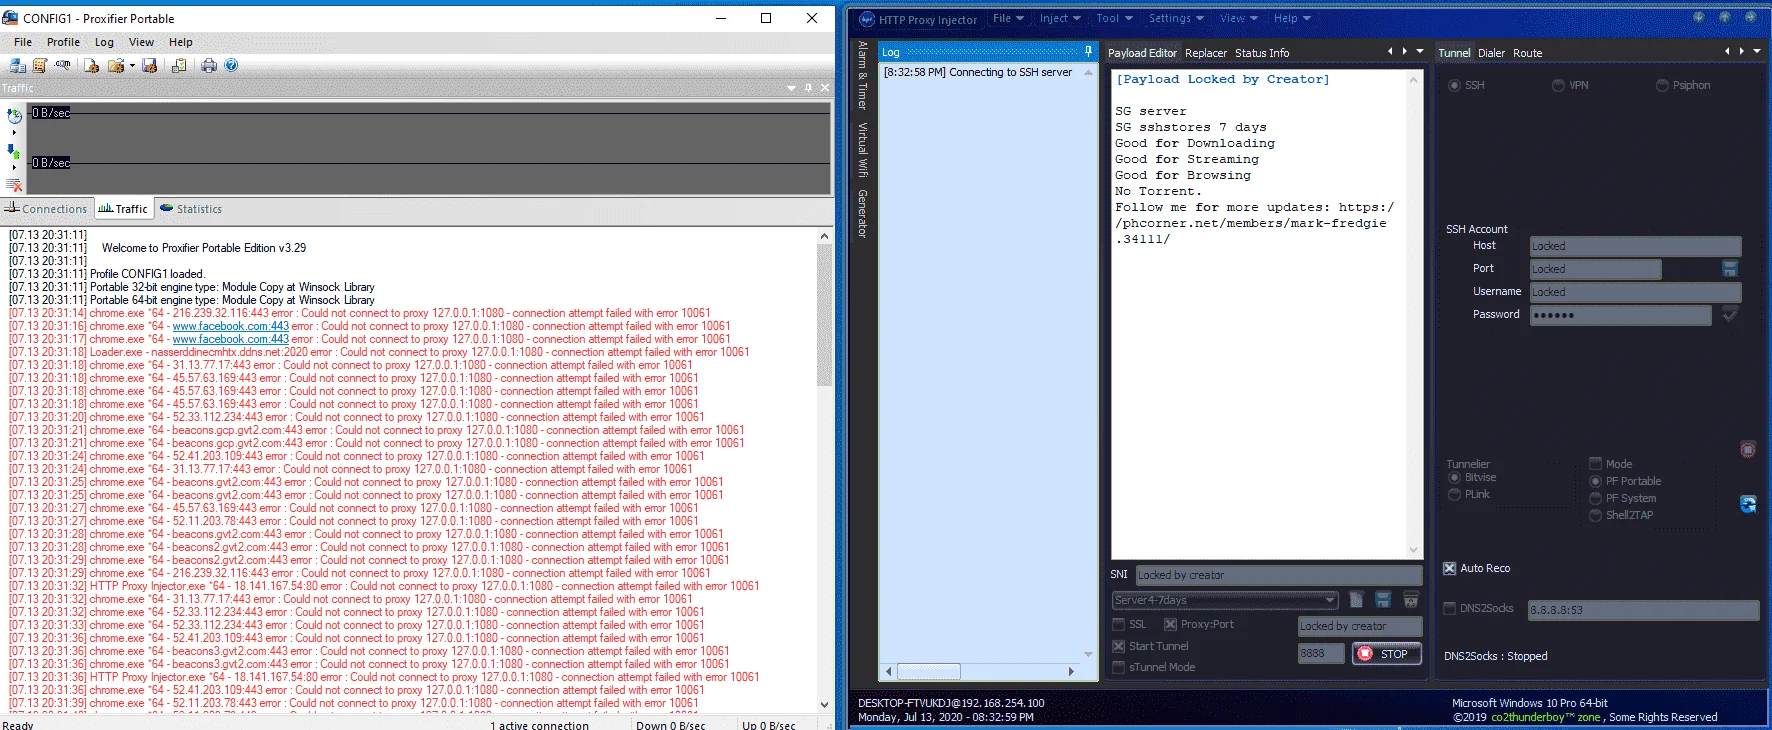
Task: Click the STOP button
Action: 1387,654
